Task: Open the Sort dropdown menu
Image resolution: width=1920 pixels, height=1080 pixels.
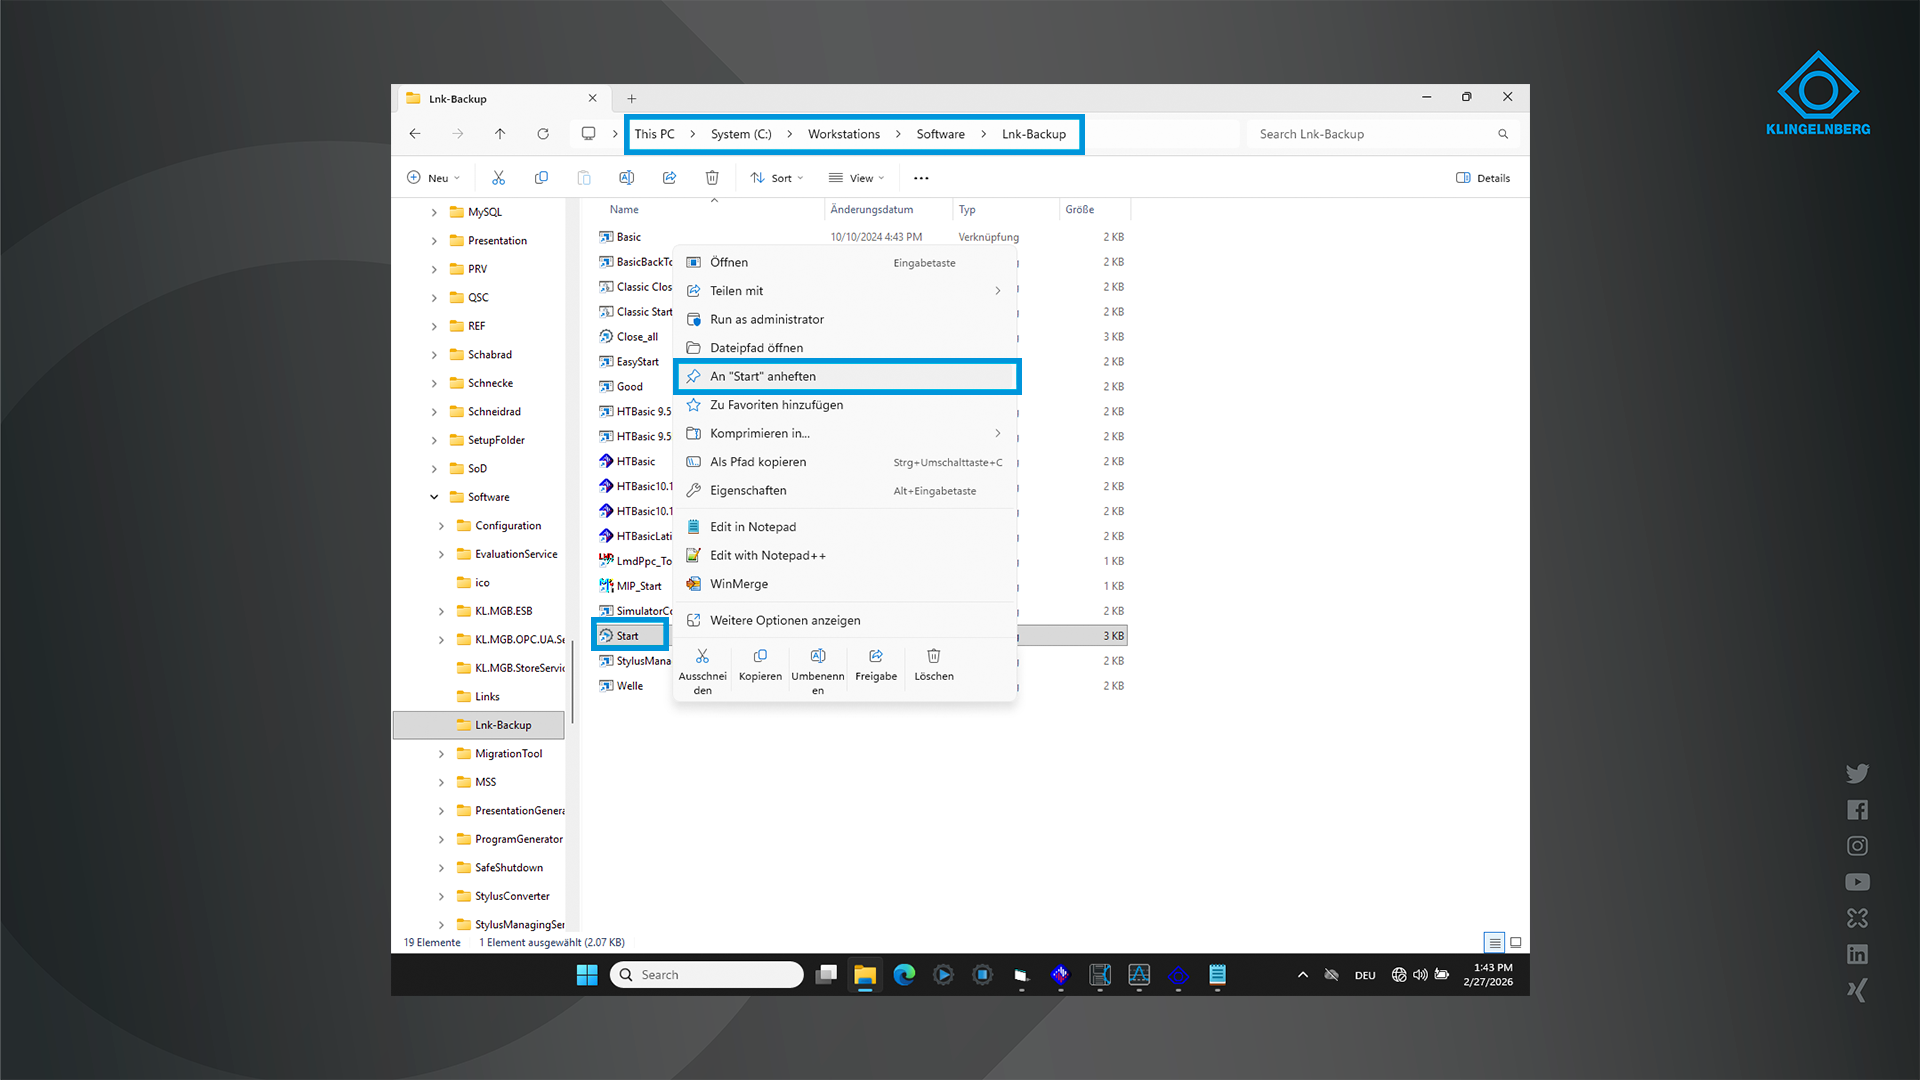Action: click(777, 178)
